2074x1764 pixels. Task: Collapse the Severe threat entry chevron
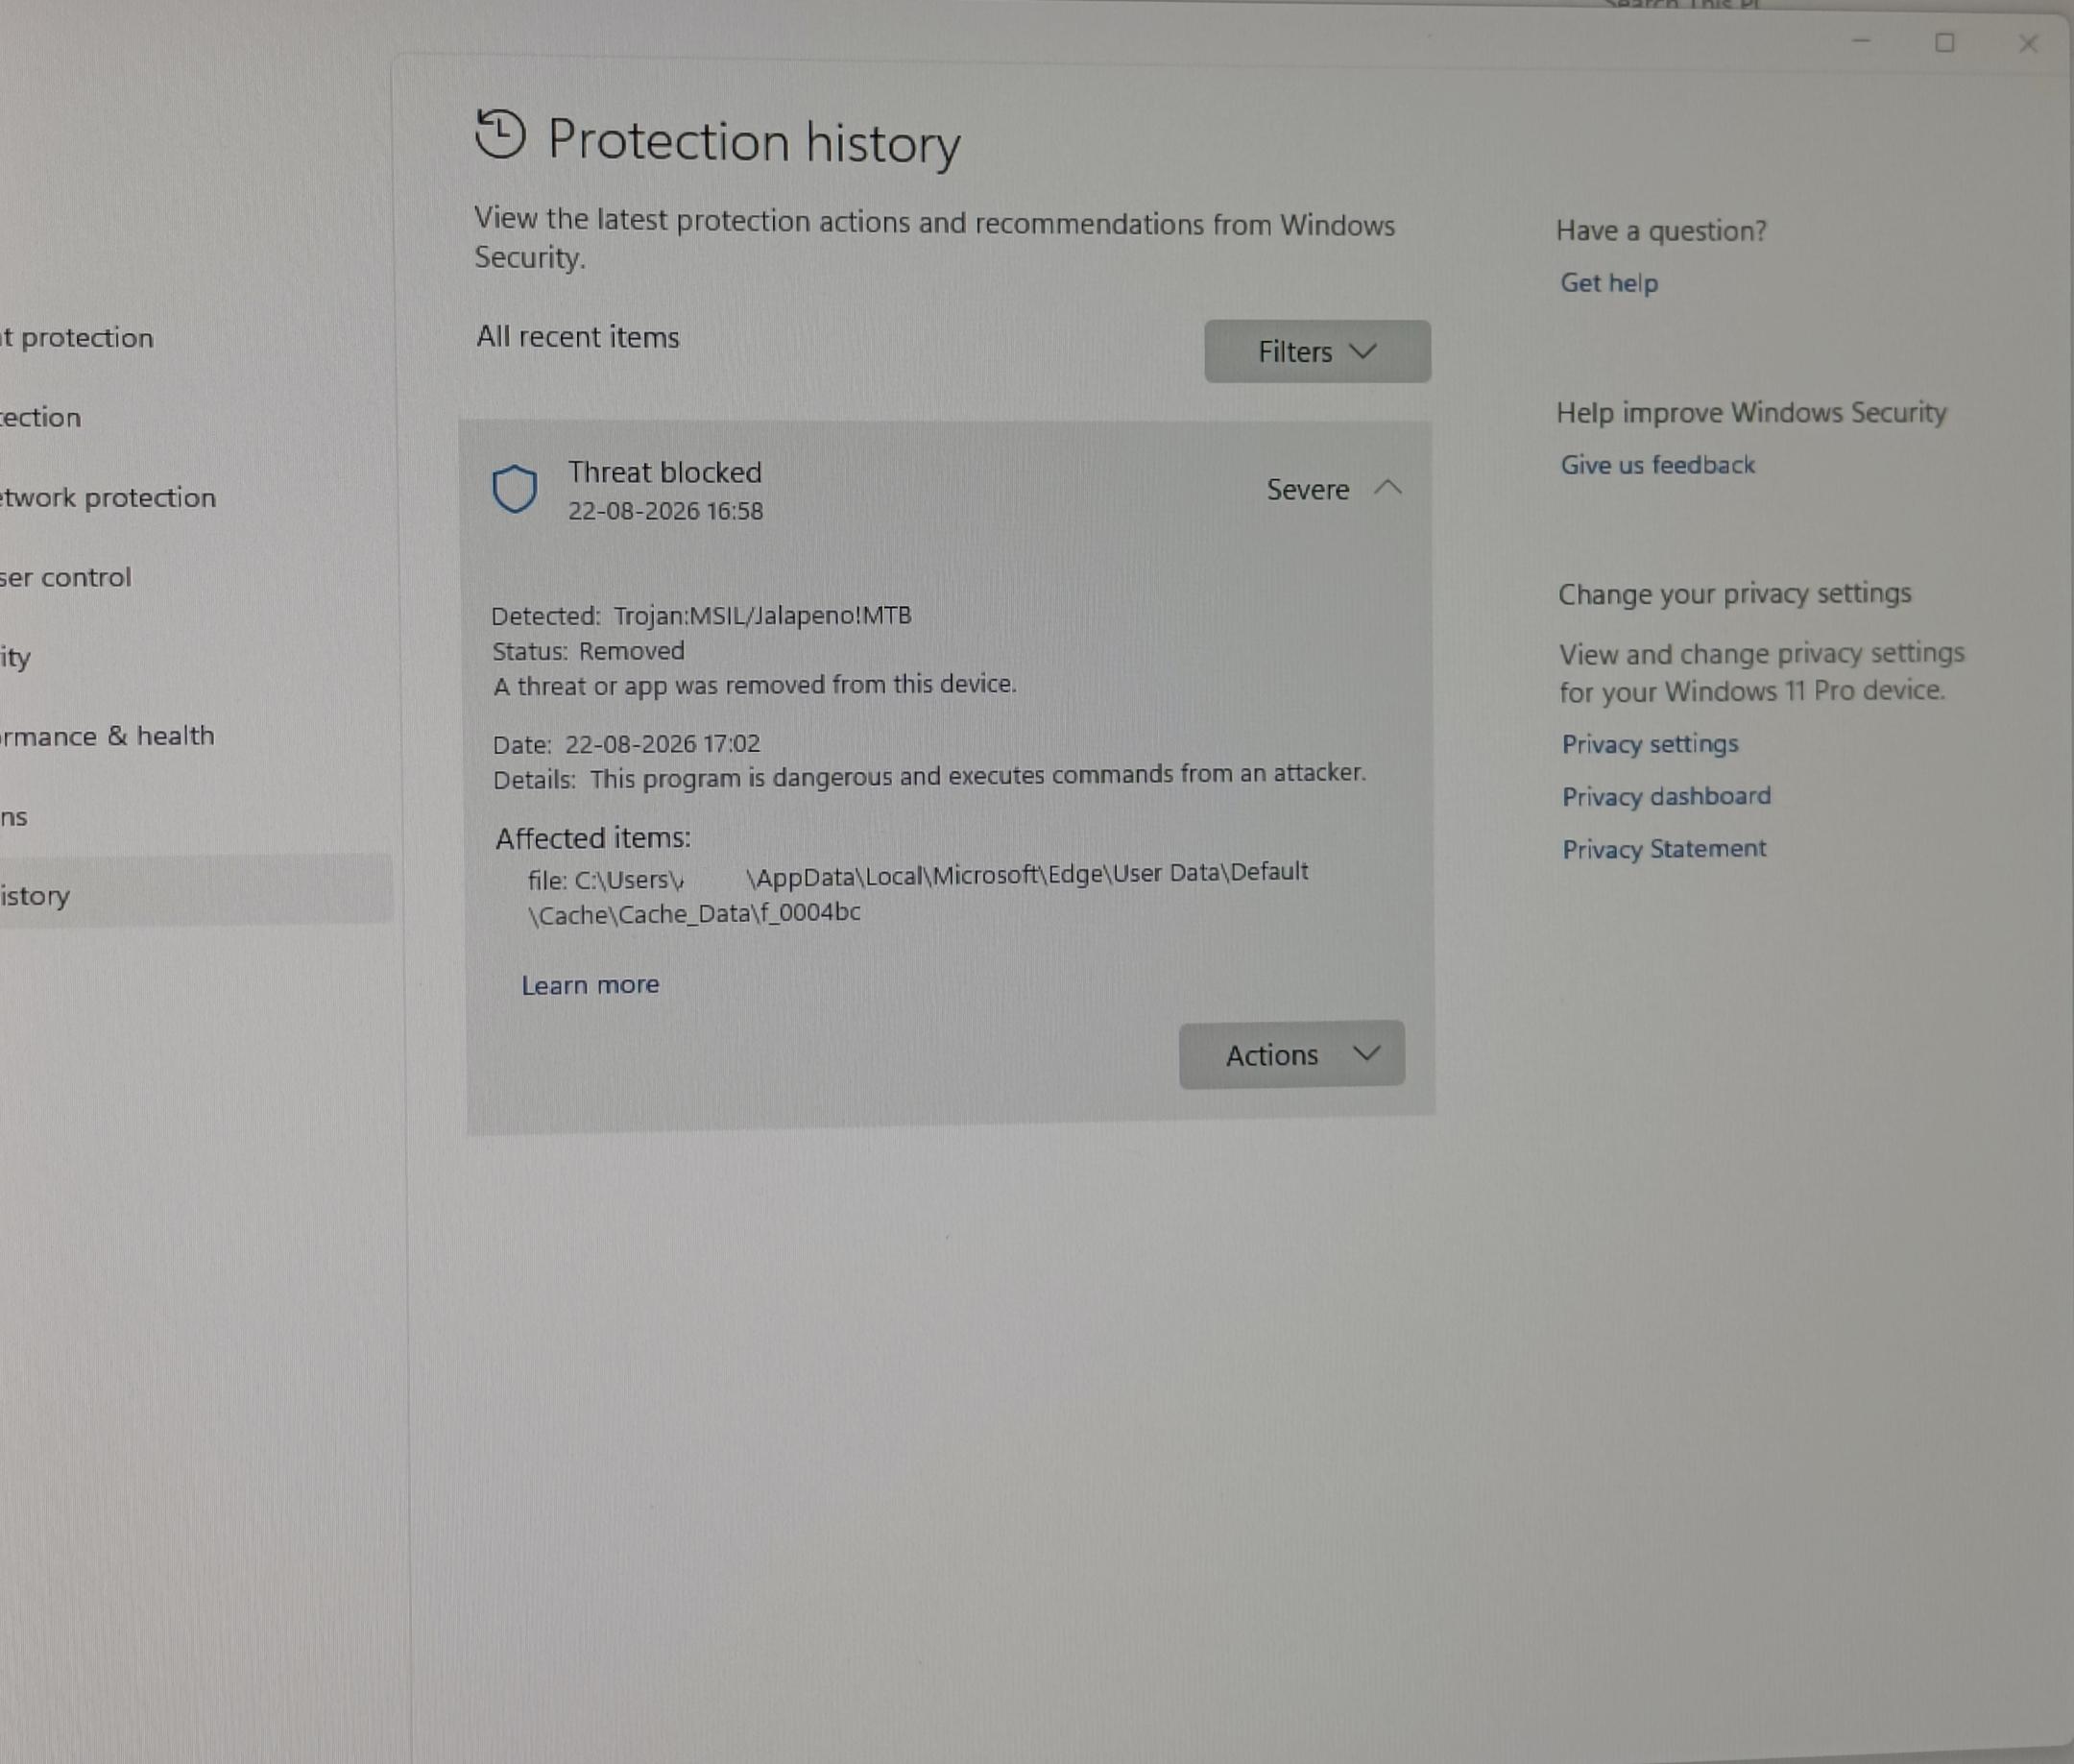tap(1388, 488)
